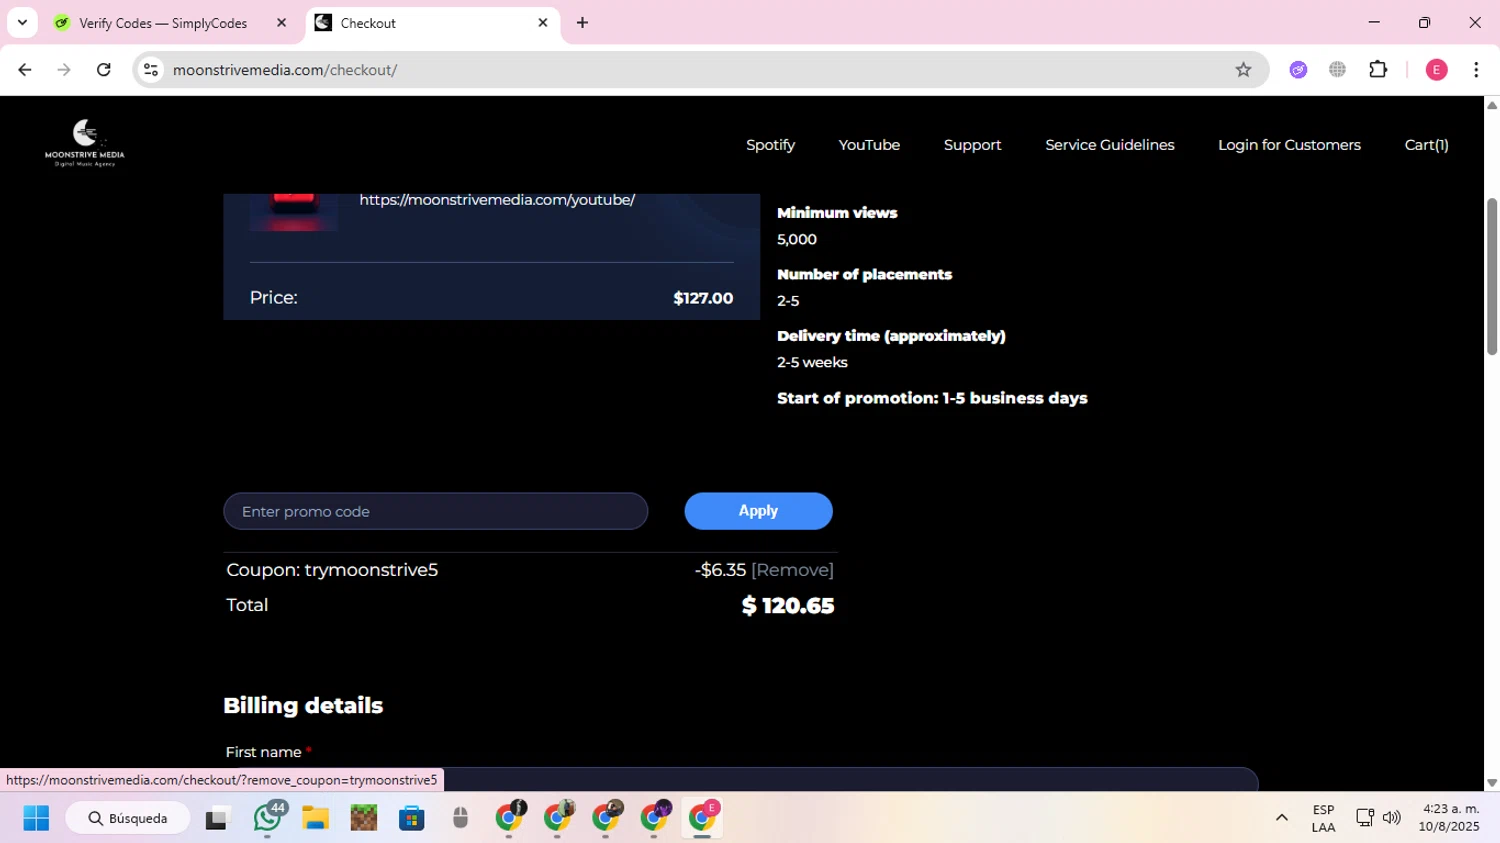The image size is (1500, 843).
Task: Show hidden system tray icons
Action: coord(1281,818)
